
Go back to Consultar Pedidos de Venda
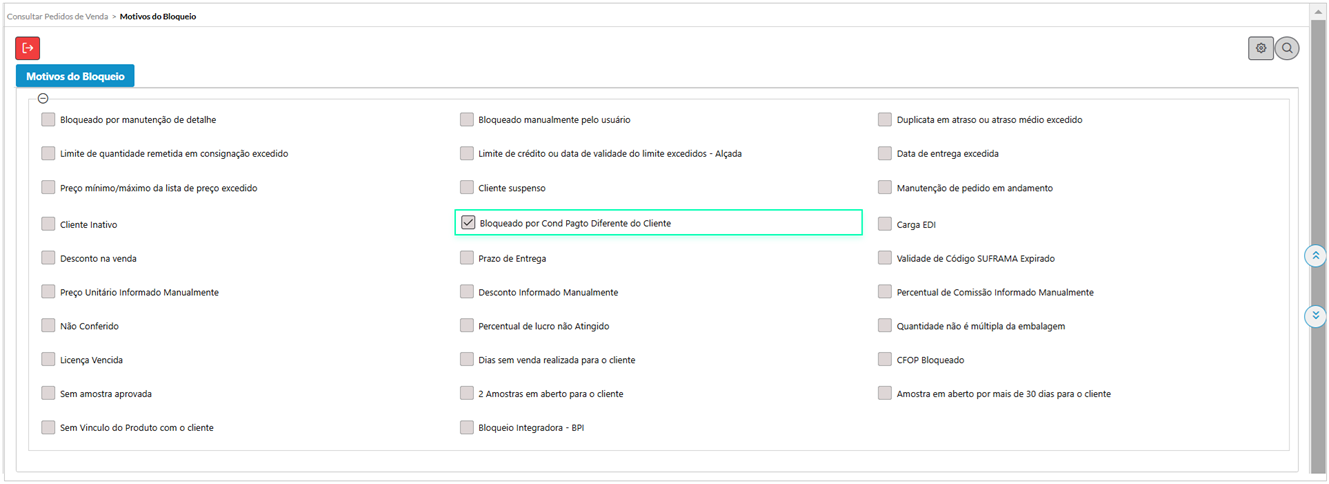click(57, 17)
